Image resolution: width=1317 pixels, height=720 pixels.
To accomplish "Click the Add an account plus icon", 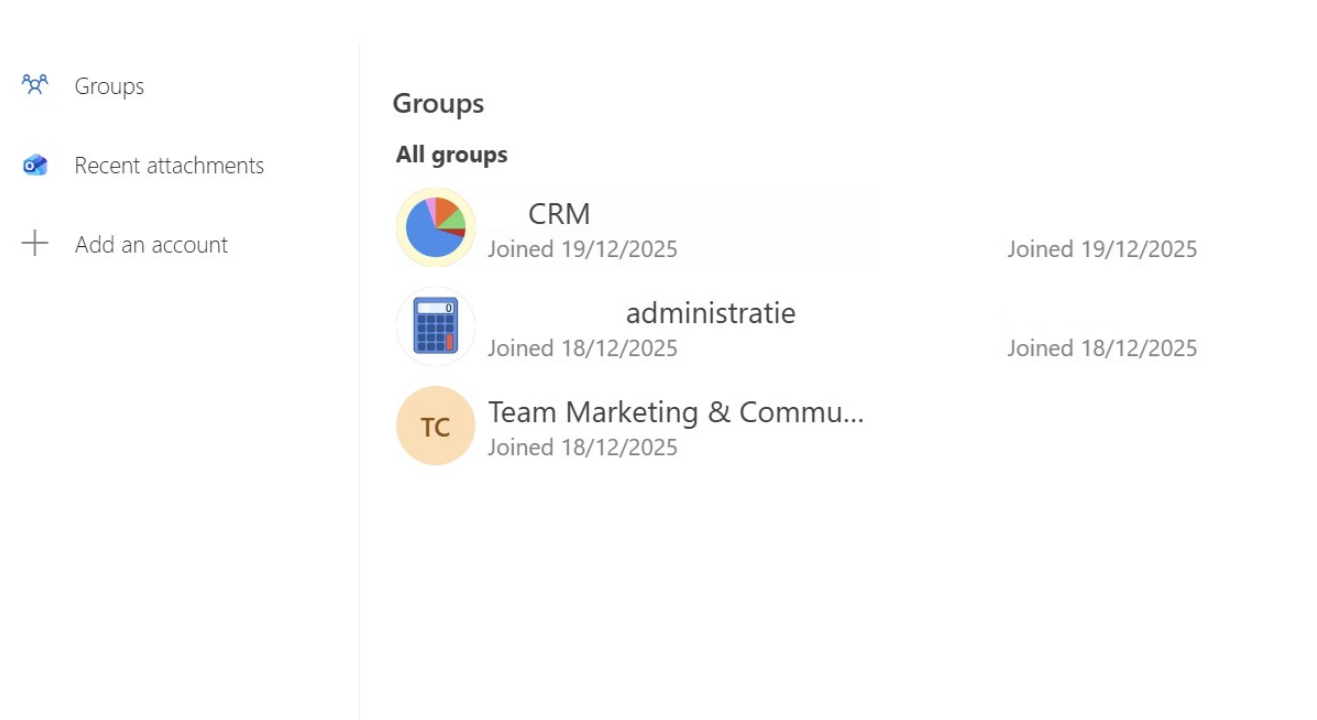I will pyautogui.click(x=34, y=243).
